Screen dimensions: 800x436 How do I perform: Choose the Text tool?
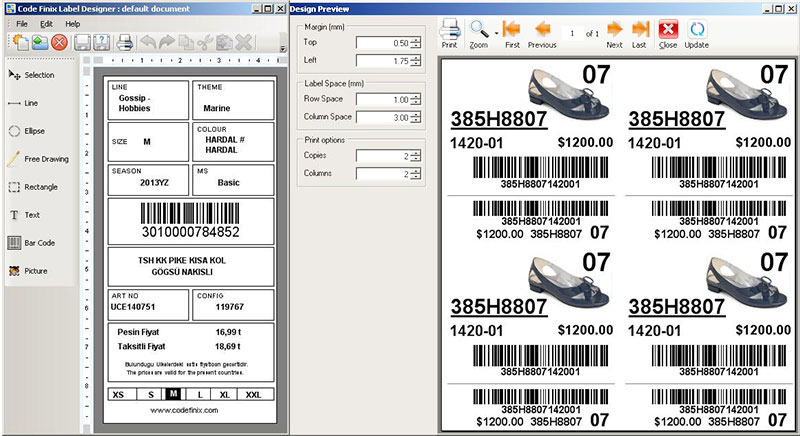24,215
